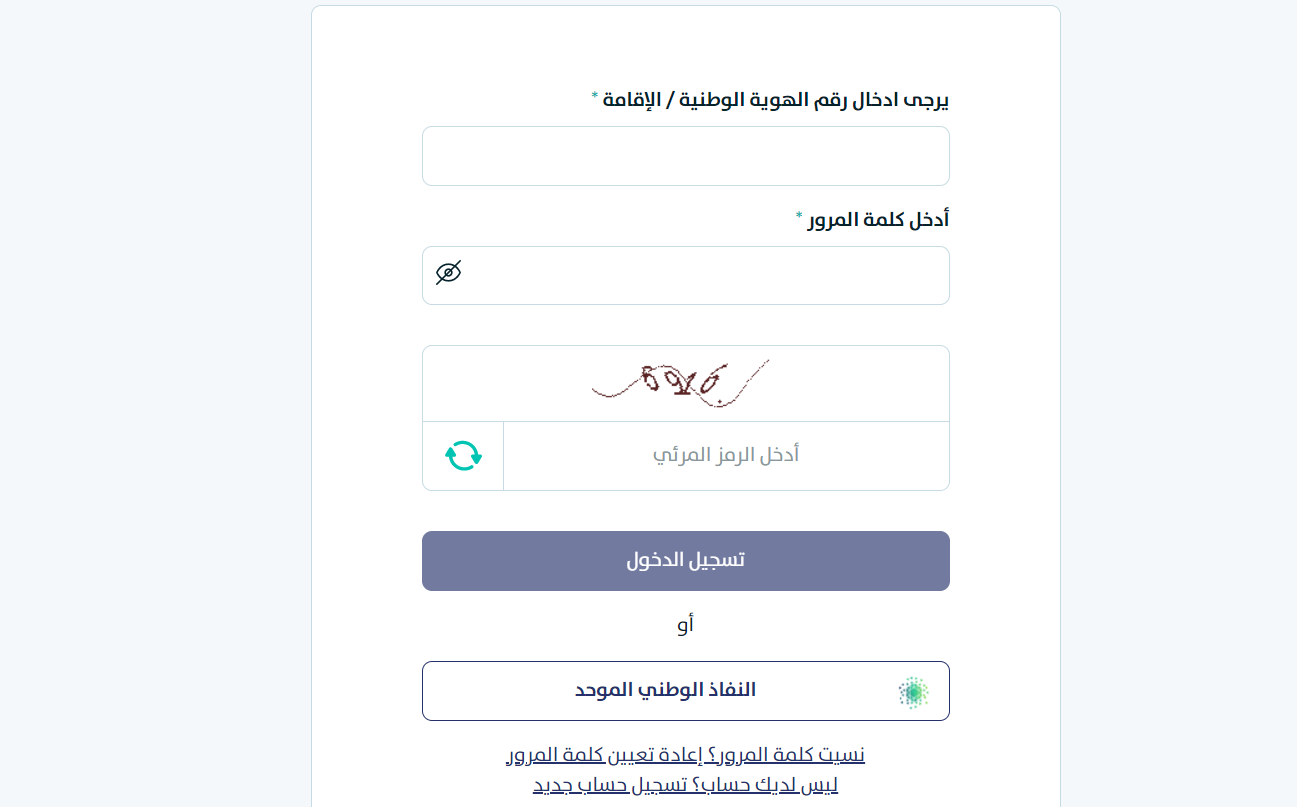The height and width of the screenshot is (807, 1297).
Task: Sign in with النفاذ الوطني الموحد
Action: pos(665,690)
